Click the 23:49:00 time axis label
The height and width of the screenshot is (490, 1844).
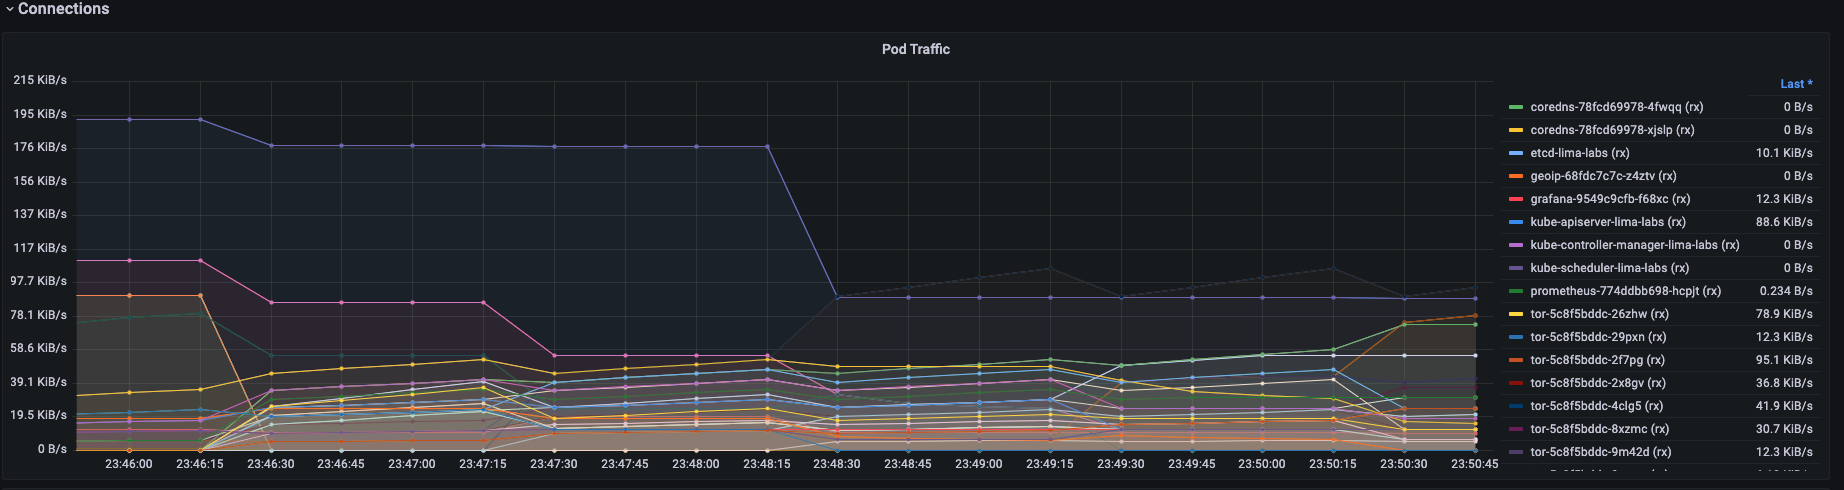[x=979, y=464]
